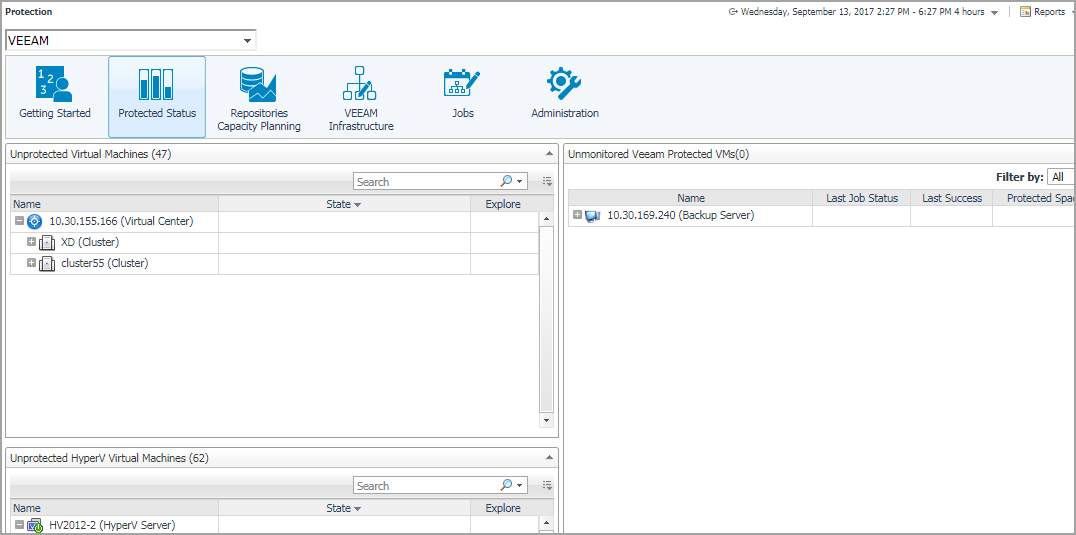This screenshot has height=535, width=1076.
Task: Click Explore column header in Unprotected Virtual Machines
Action: (503, 204)
